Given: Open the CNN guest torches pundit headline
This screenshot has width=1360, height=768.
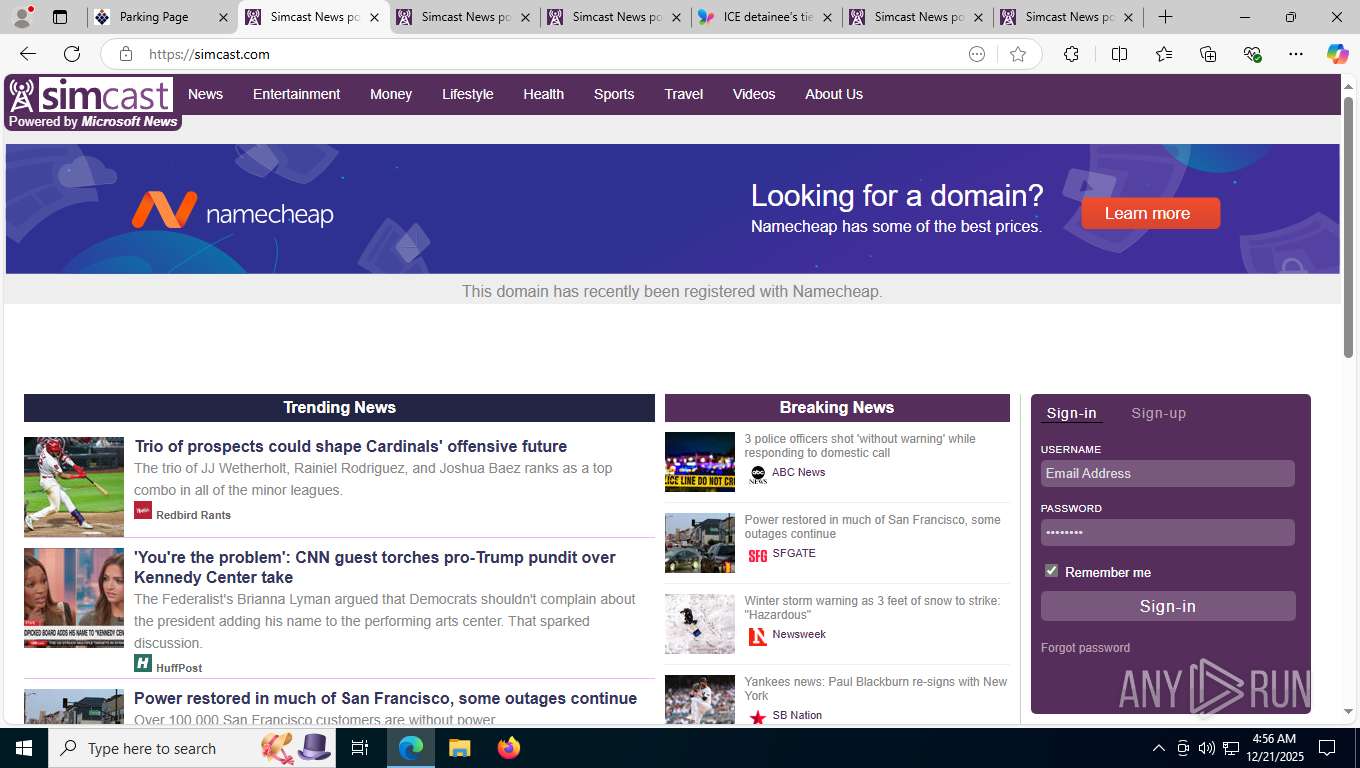Looking at the screenshot, I should point(375,567).
